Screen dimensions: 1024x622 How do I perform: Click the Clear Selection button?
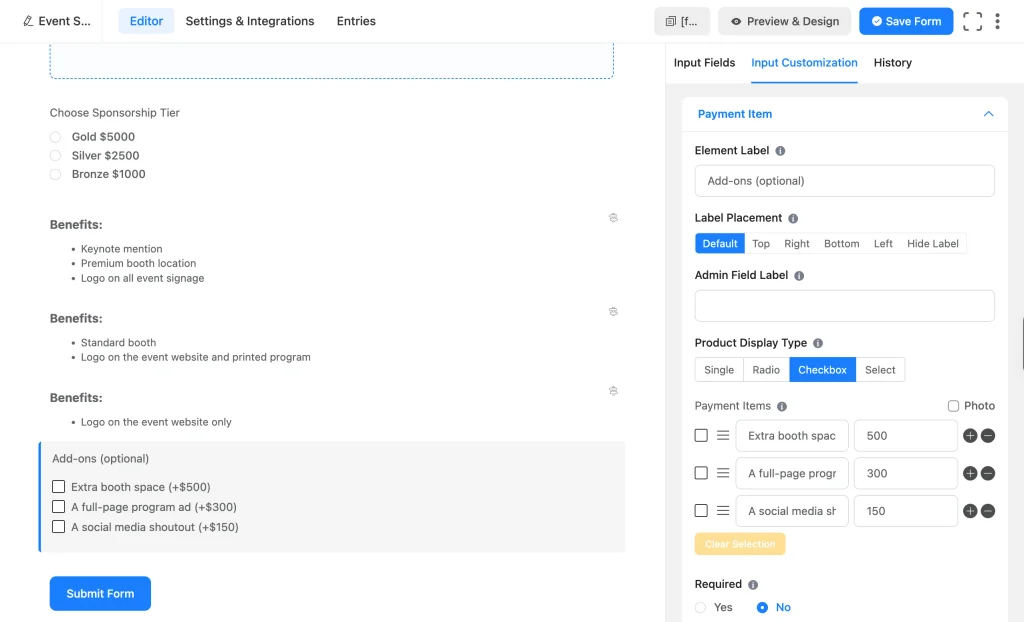(x=740, y=544)
